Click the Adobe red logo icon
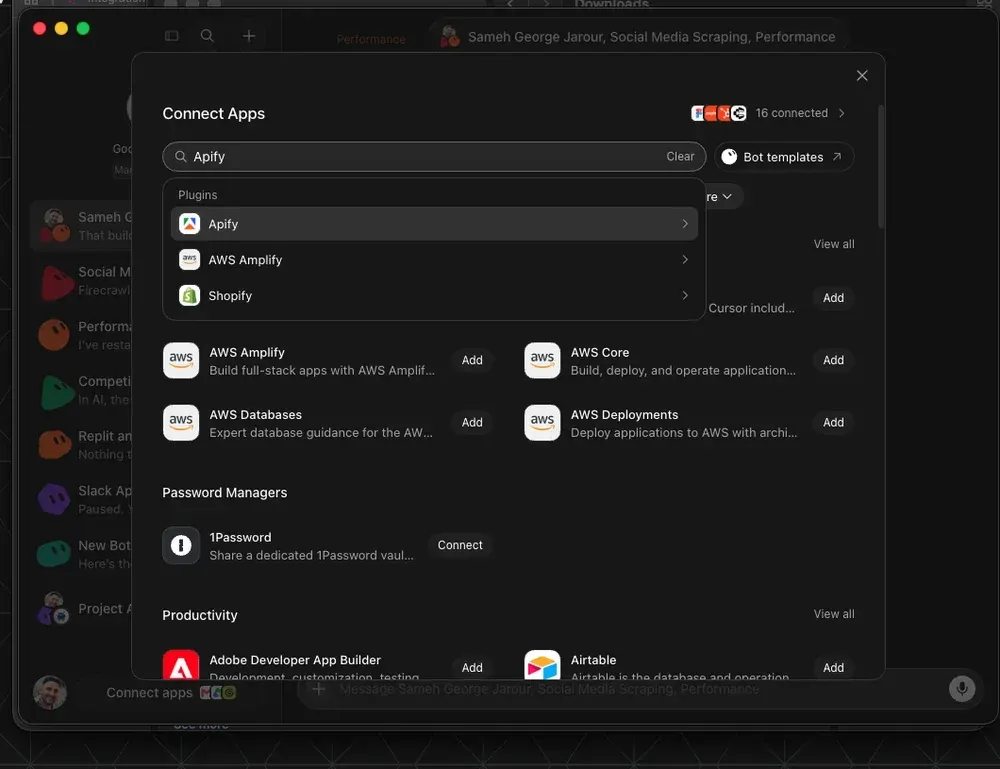Image resolution: width=1000 pixels, height=769 pixels. pos(181,664)
